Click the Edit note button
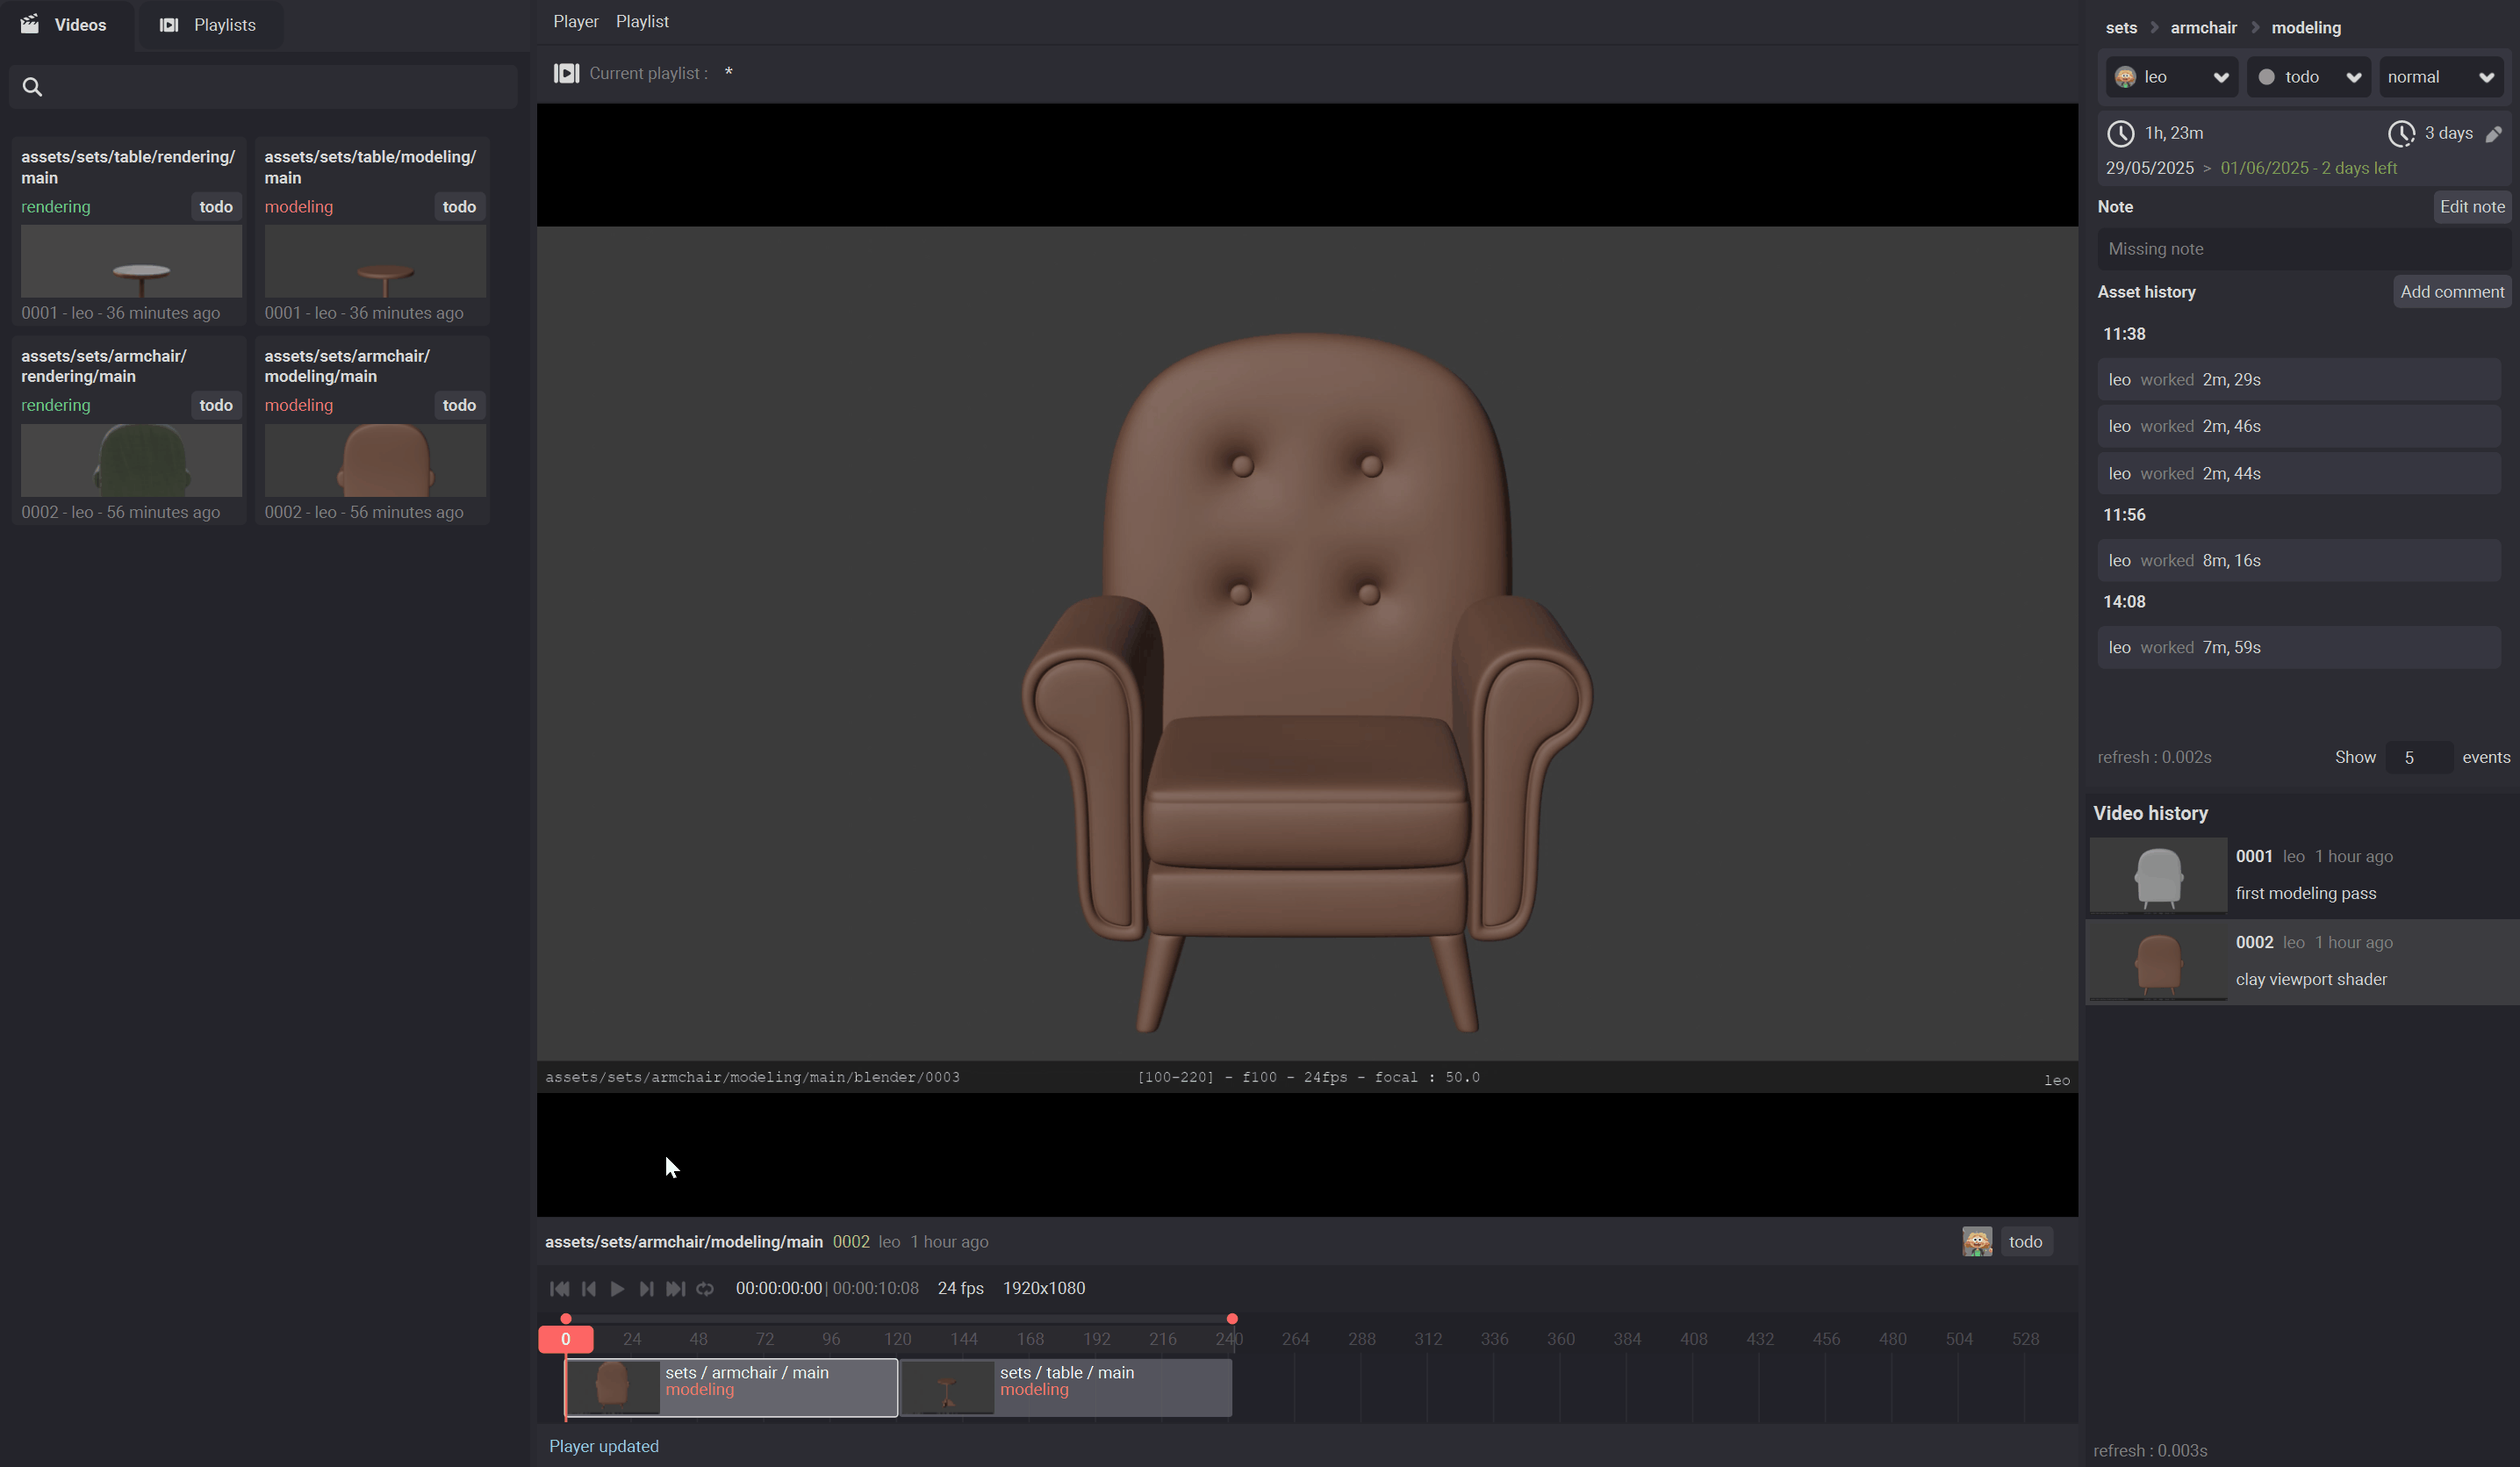The height and width of the screenshot is (1467, 2520). (x=2471, y=207)
